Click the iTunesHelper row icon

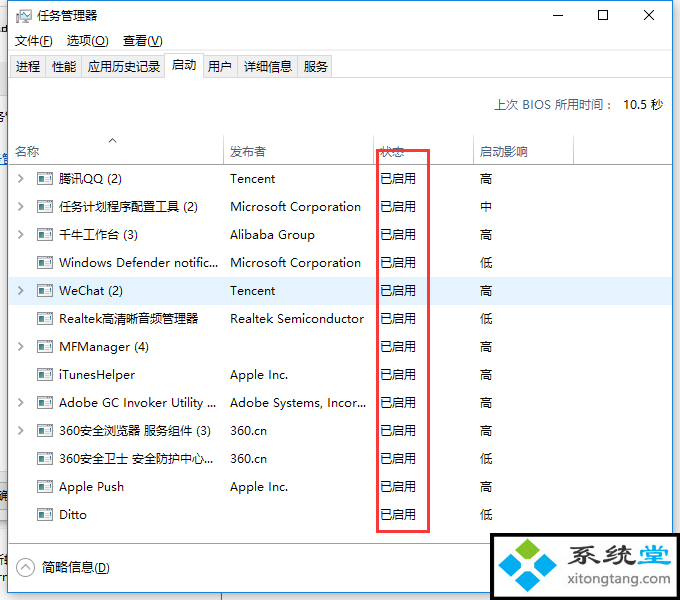(x=45, y=375)
